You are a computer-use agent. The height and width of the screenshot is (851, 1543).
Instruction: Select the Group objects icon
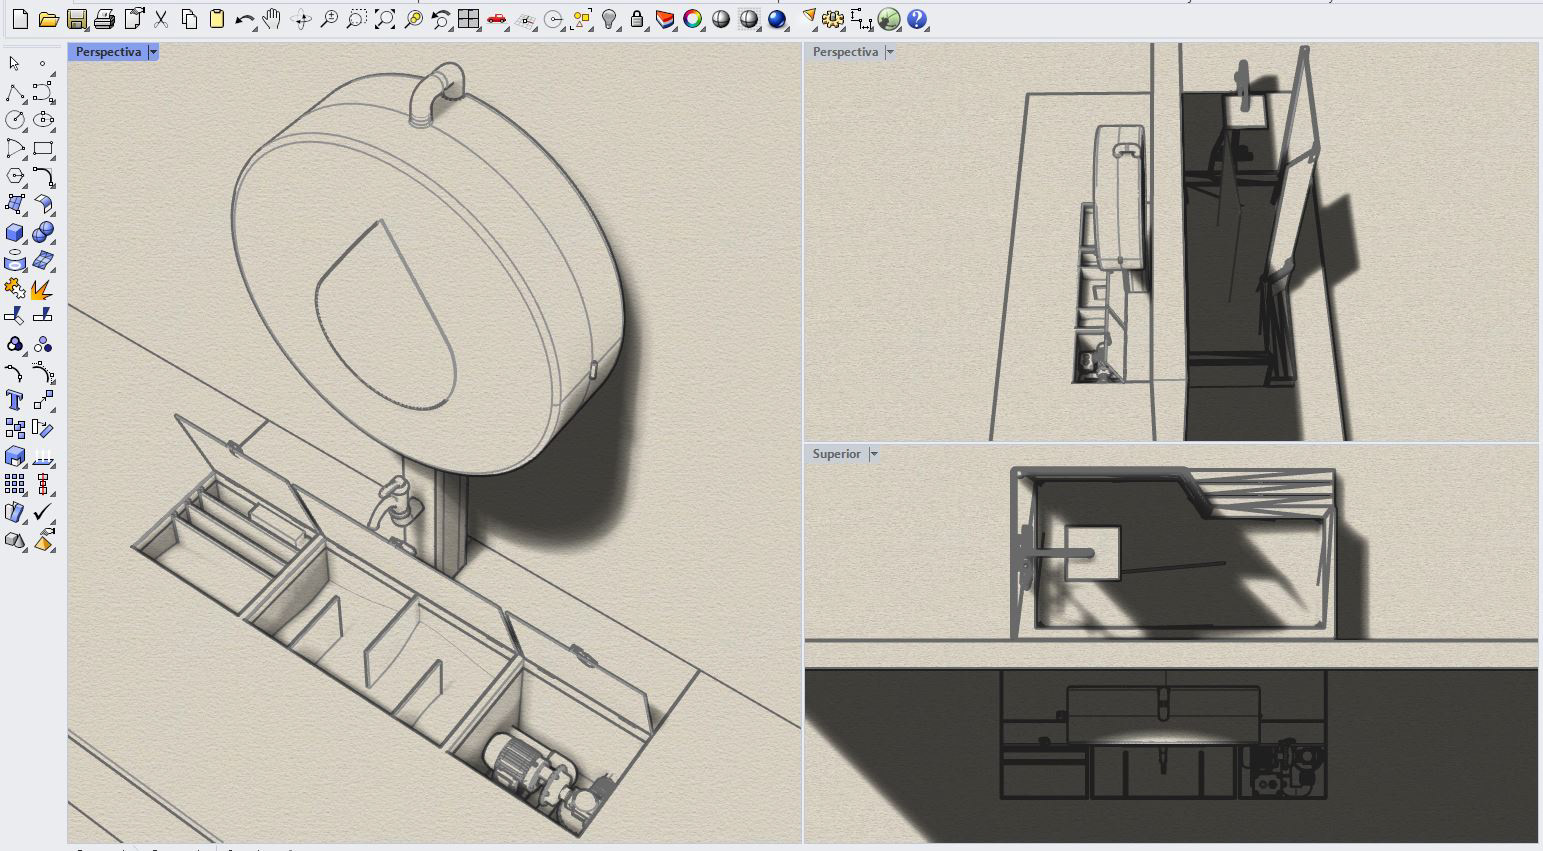click(14, 345)
